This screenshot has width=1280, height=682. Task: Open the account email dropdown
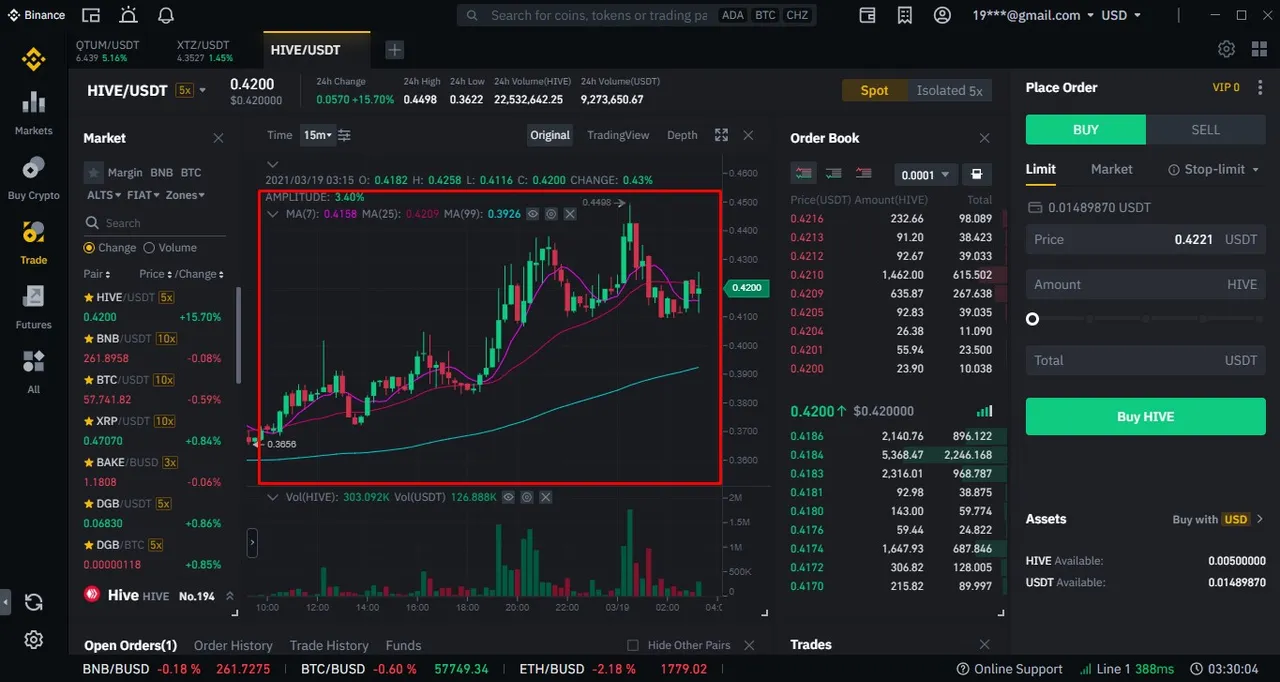[x=1033, y=15]
